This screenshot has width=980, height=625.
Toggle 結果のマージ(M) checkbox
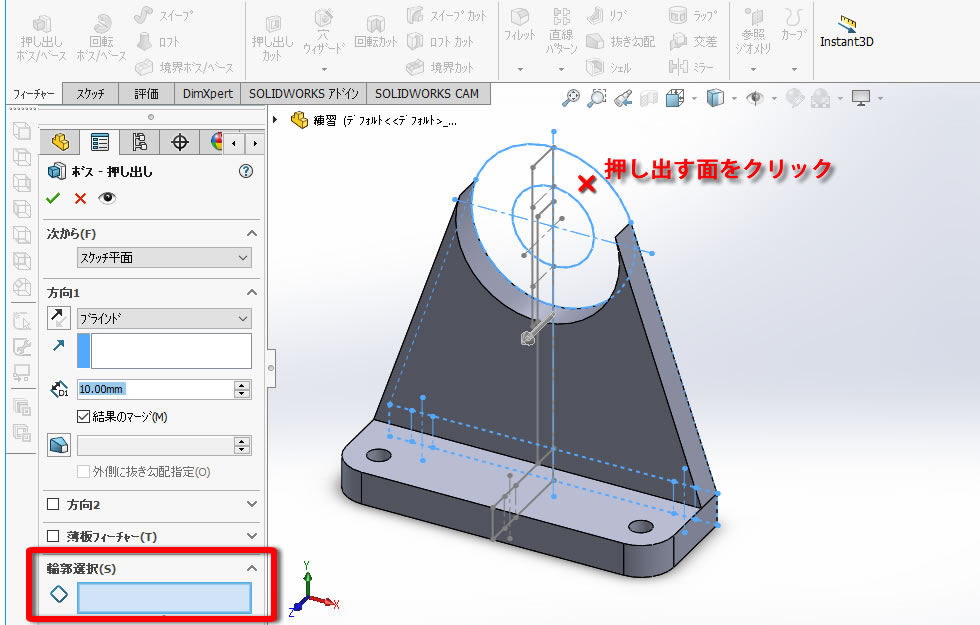click(x=83, y=416)
